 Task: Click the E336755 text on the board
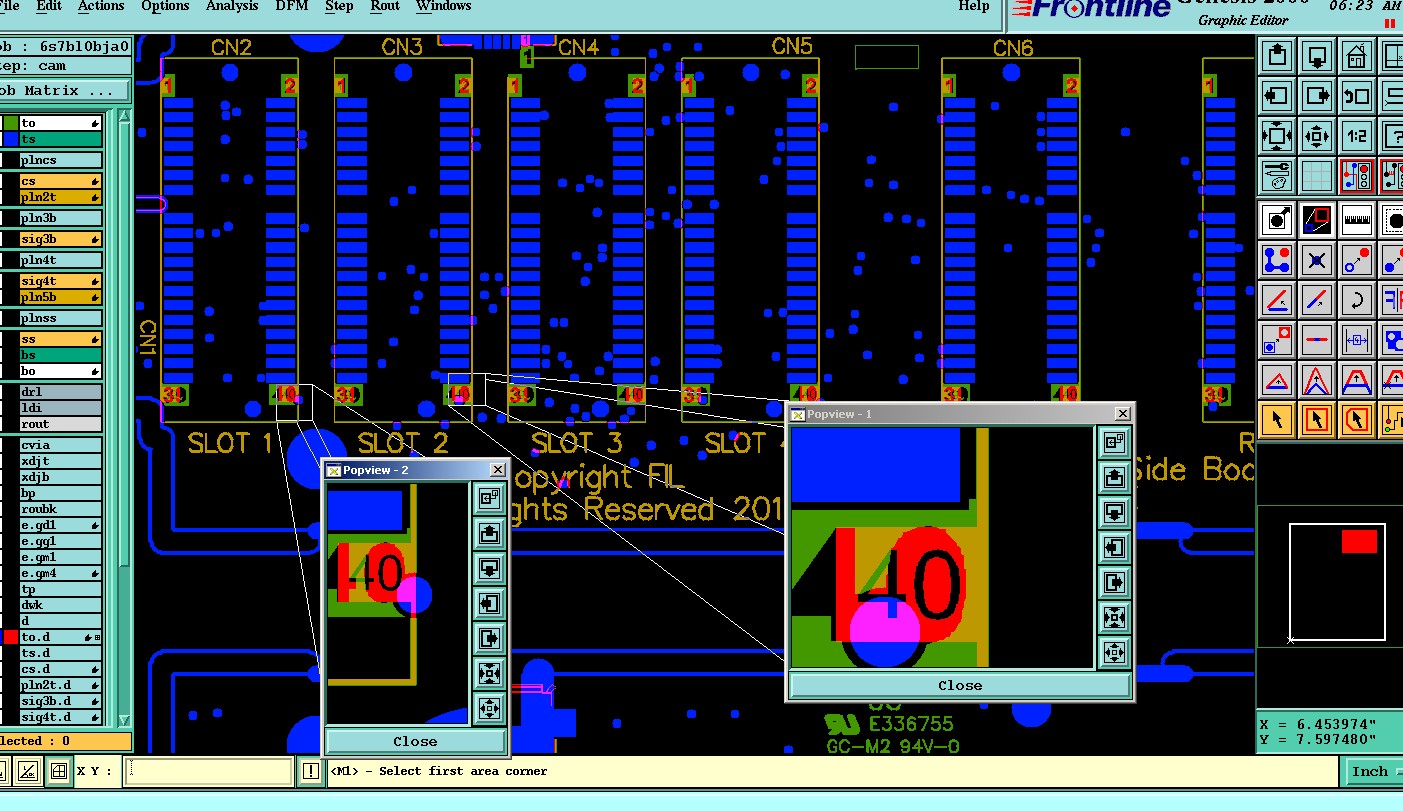(911, 724)
